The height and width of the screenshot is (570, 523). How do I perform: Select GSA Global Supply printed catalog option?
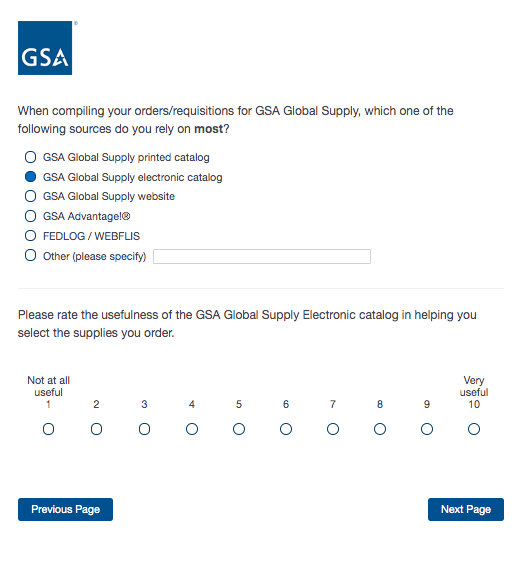31,157
